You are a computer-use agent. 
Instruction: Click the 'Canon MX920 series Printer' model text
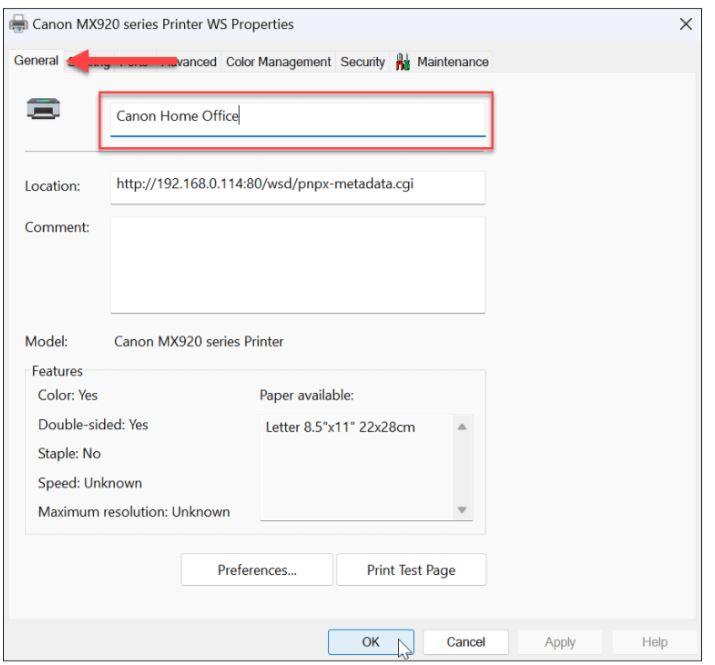(x=199, y=341)
